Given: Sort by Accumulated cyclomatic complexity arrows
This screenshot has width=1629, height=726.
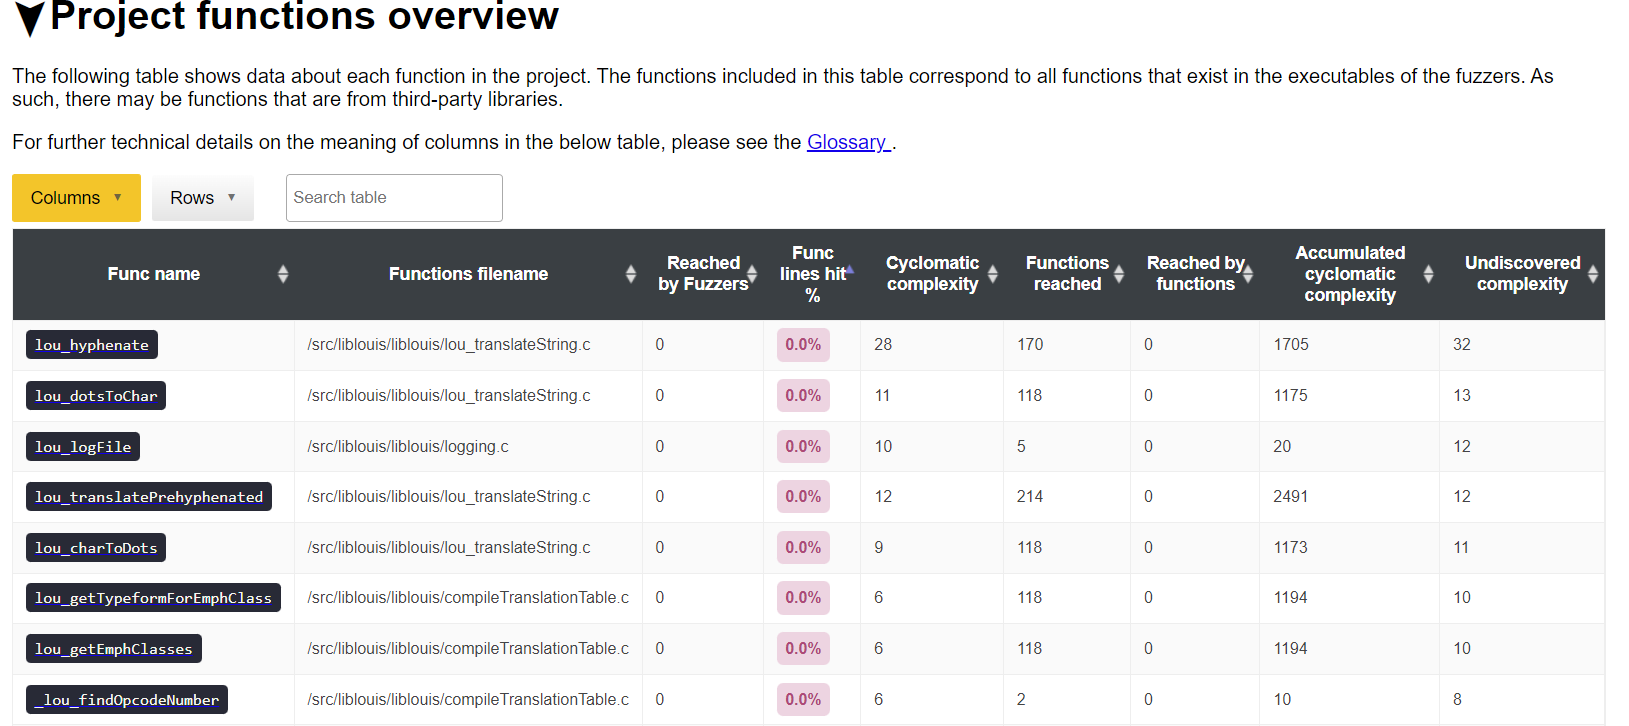Looking at the screenshot, I should click(x=1428, y=274).
